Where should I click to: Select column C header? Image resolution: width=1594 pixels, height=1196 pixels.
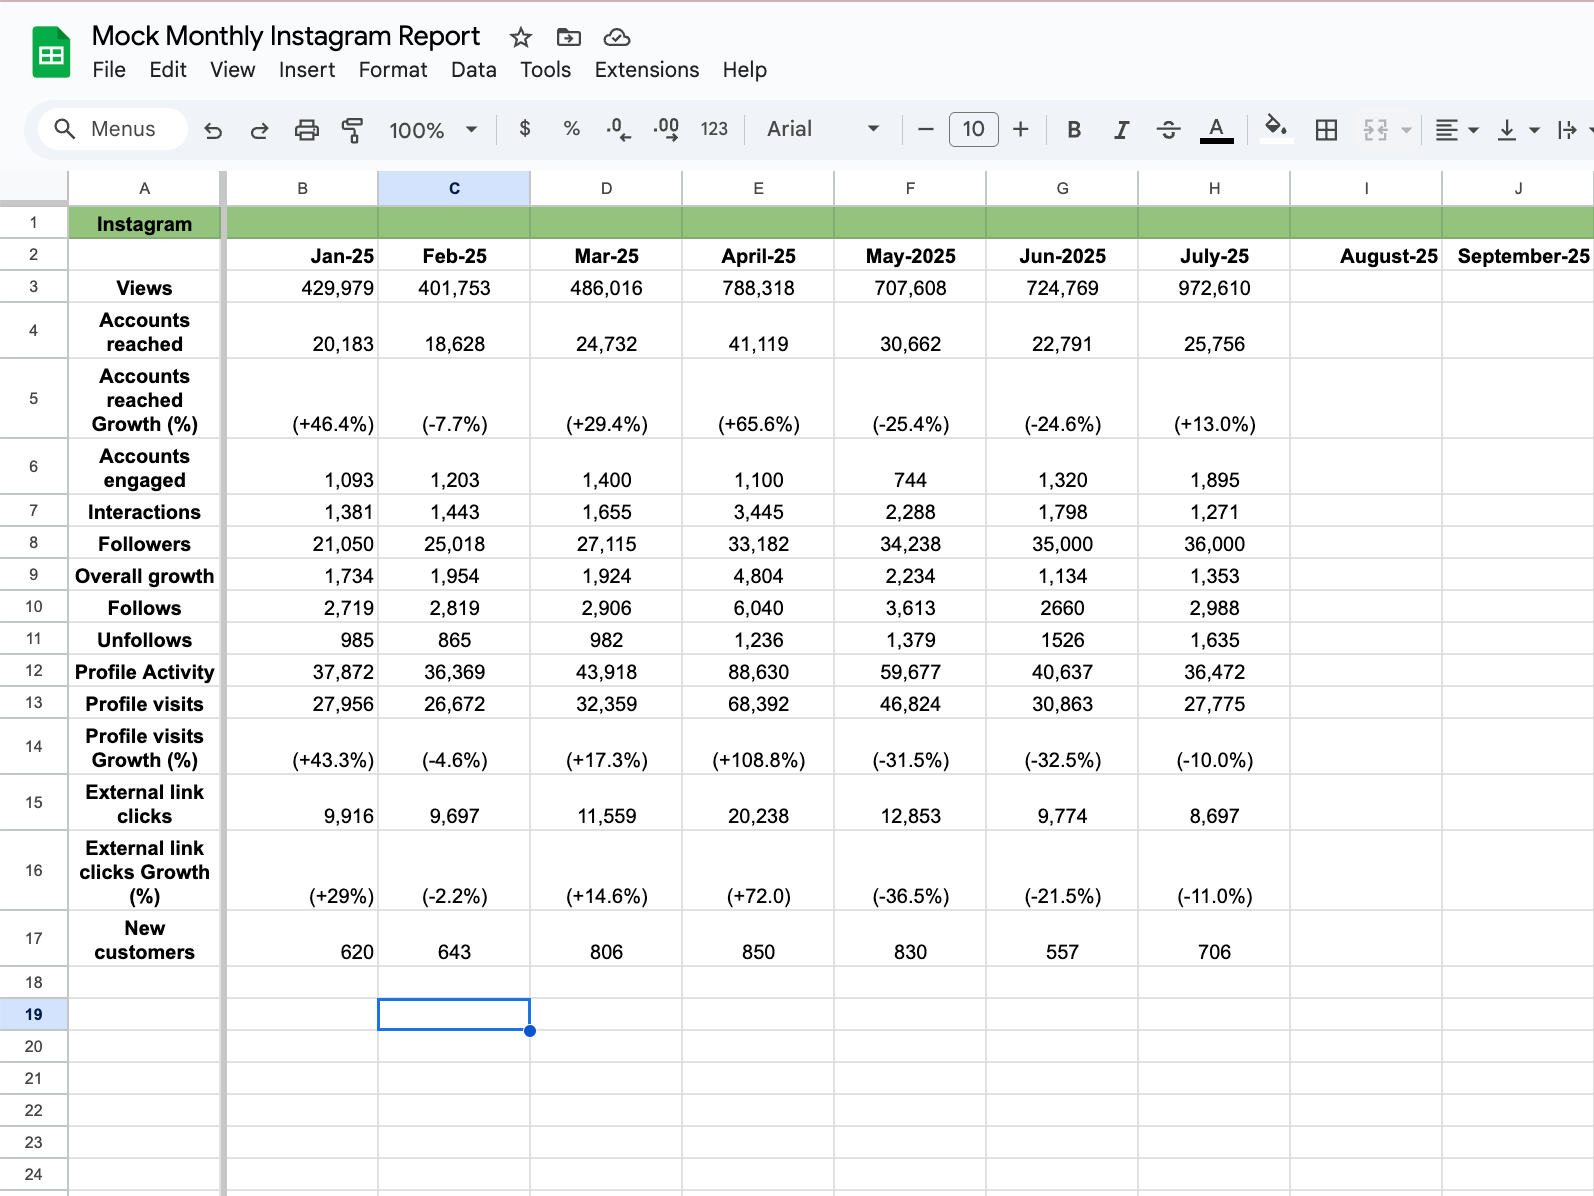(454, 188)
